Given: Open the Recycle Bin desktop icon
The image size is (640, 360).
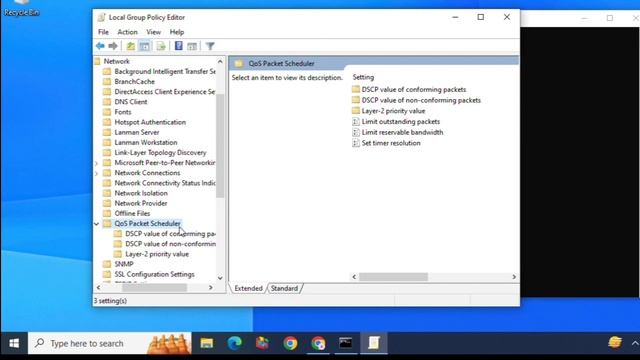Looking at the screenshot, I should tap(21, 9).
